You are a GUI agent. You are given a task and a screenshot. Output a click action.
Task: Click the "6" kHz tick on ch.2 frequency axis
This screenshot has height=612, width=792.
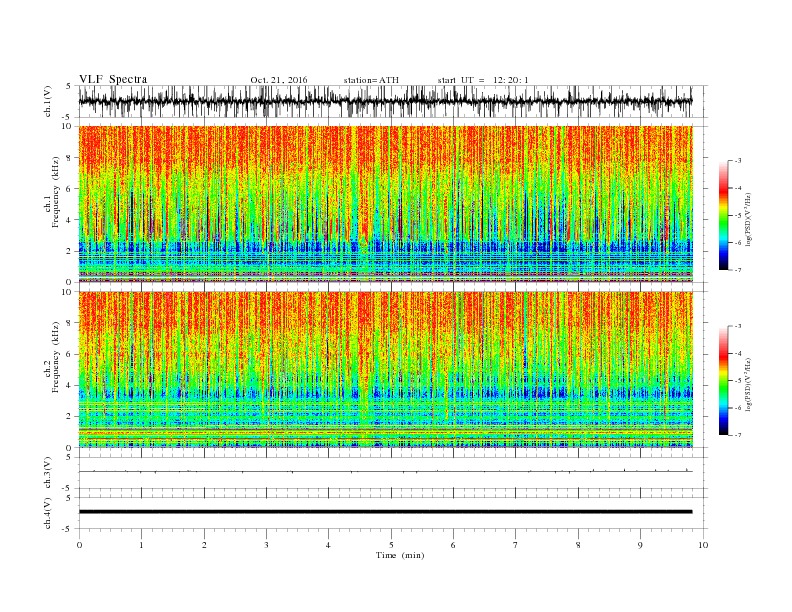pos(70,354)
